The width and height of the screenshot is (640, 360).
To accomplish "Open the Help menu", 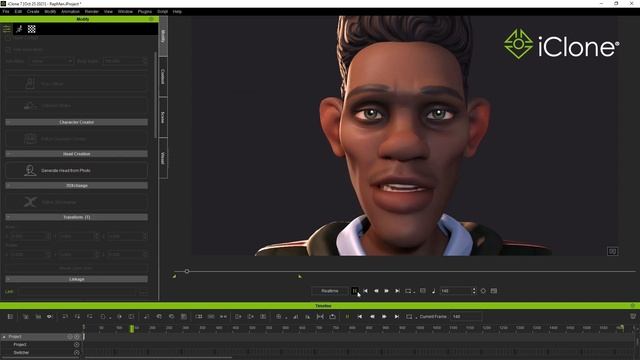I will pos(177,12).
